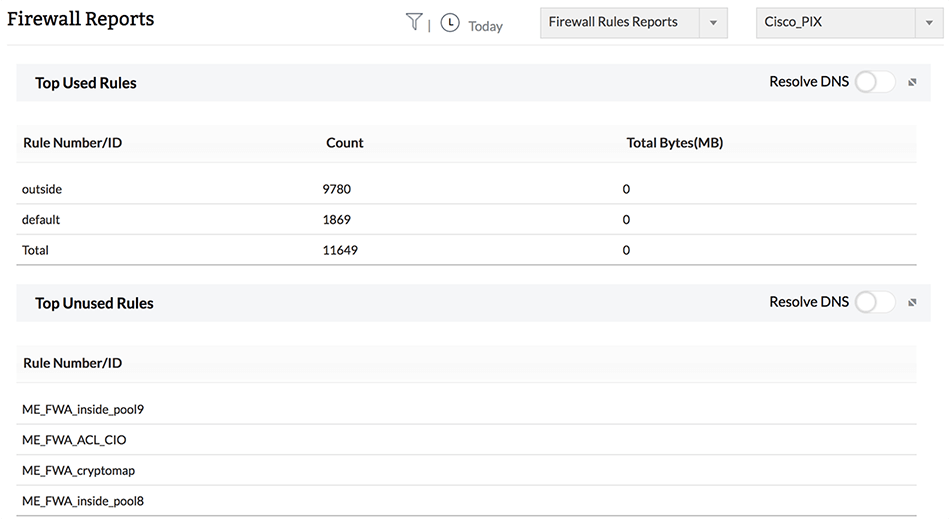The image size is (950, 519).
Task: Select the ME_FWA_cryptomap rule
Action: pos(78,470)
